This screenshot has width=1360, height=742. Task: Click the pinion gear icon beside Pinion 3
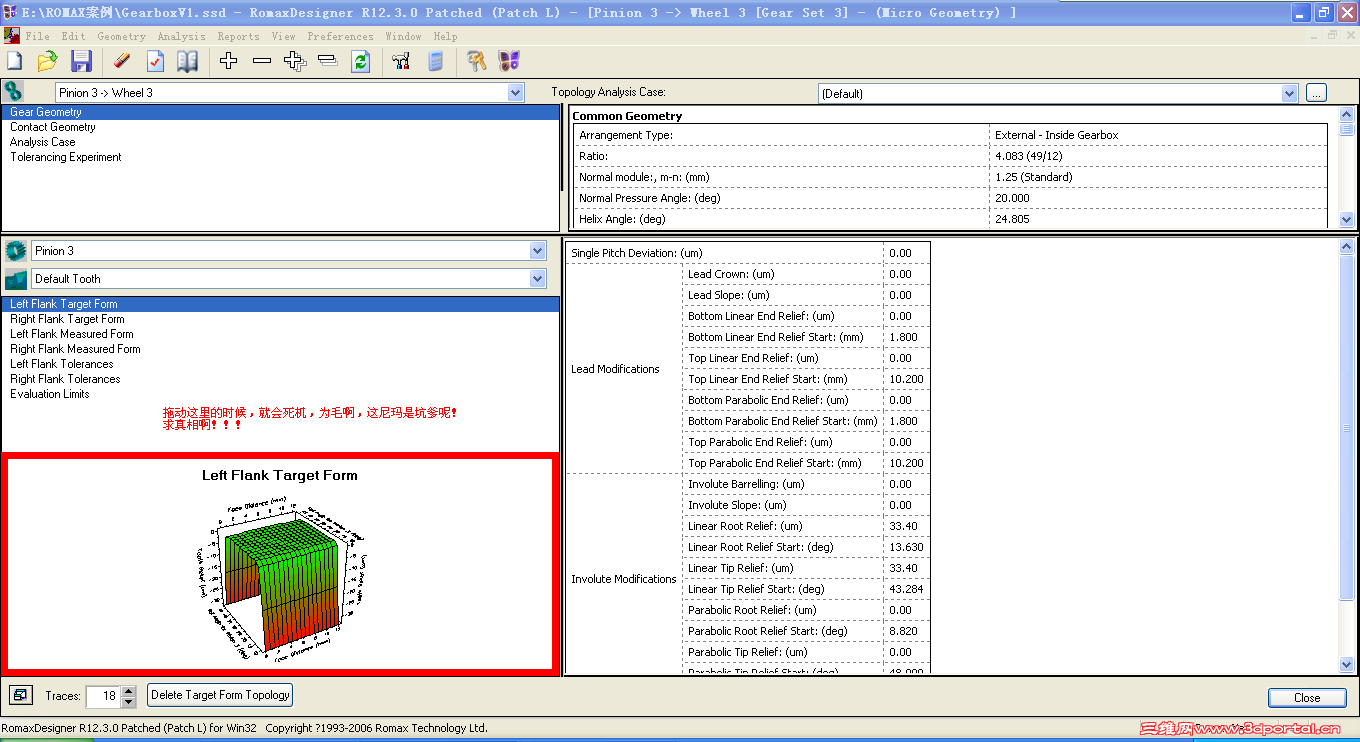pyautogui.click(x=15, y=251)
